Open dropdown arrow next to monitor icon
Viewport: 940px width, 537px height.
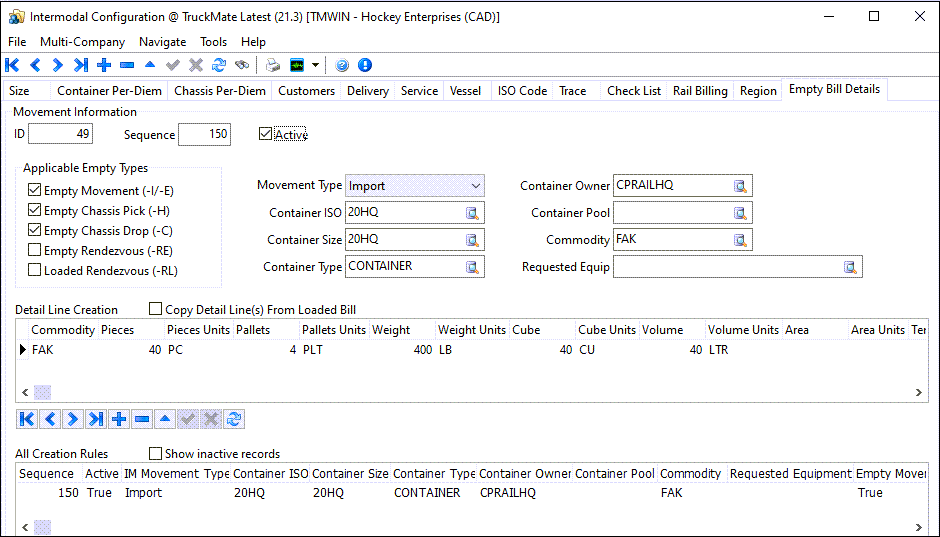click(x=316, y=65)
